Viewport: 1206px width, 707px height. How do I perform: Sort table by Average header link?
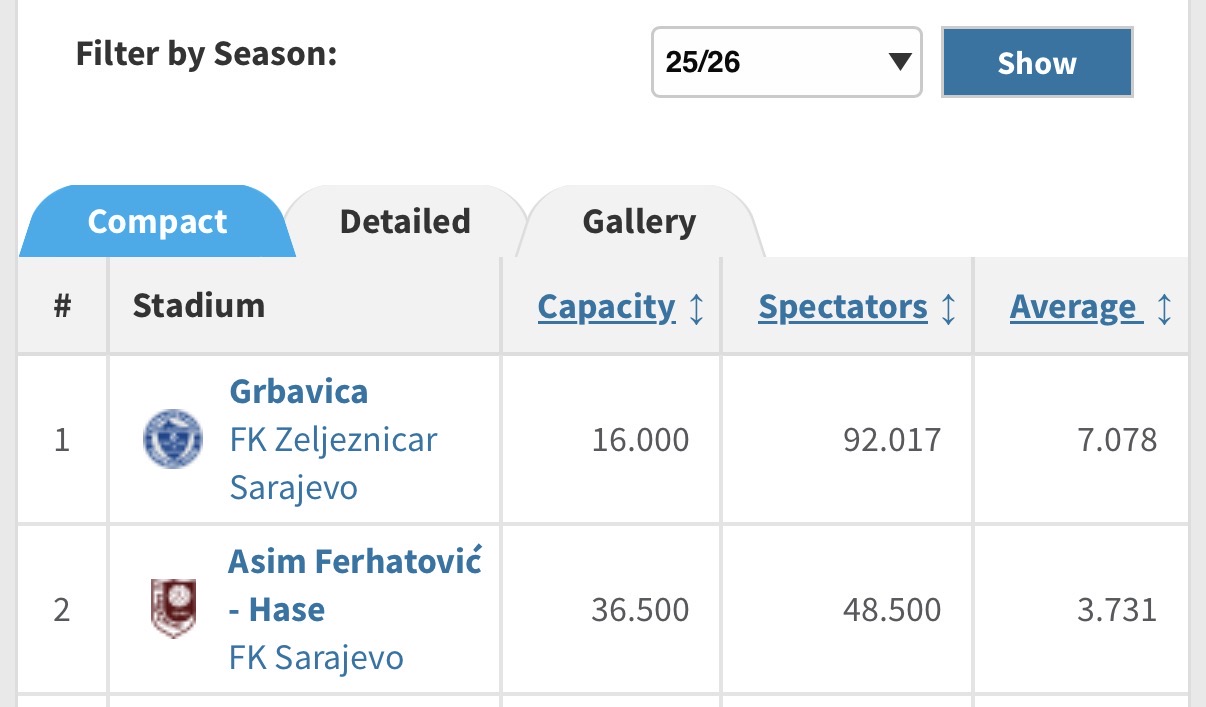click(x=1072, y=306)
